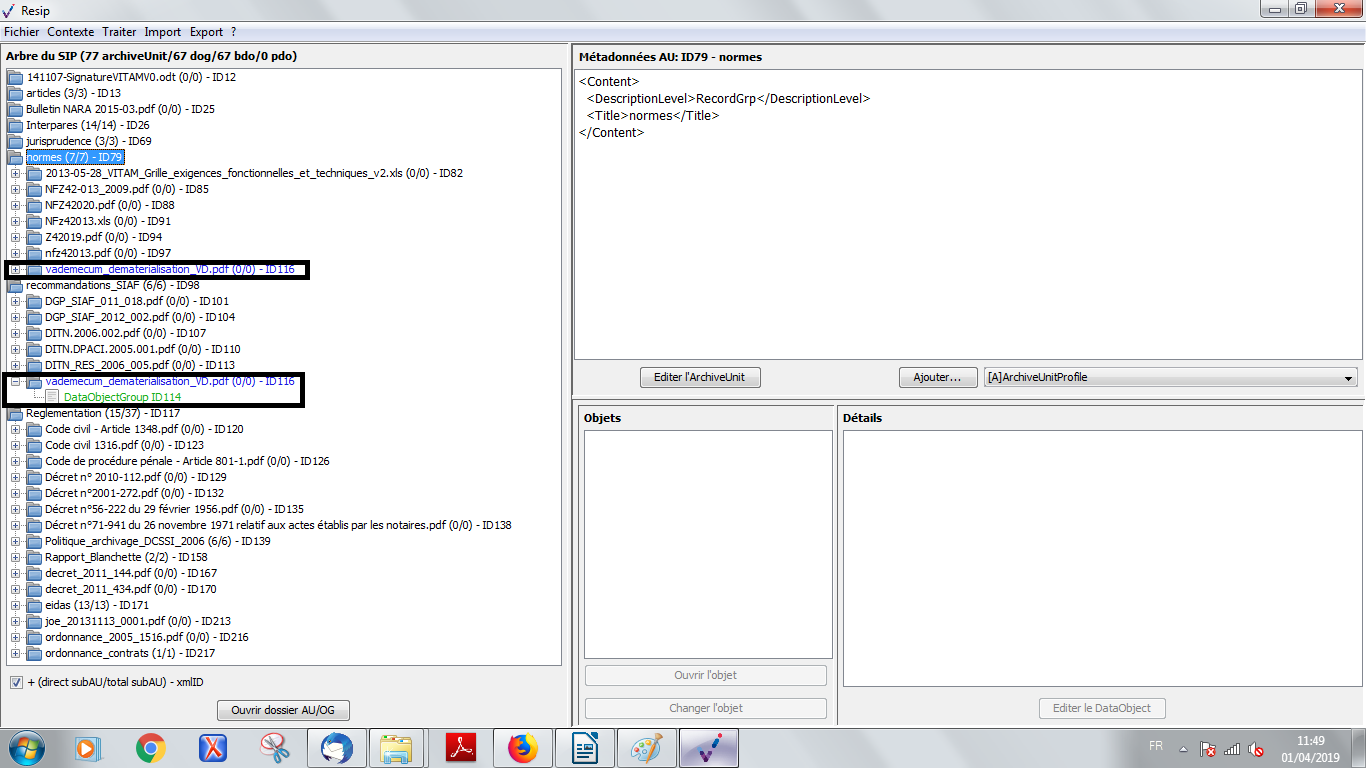Launch Firefox from the taskbar
Viewport: 1366px width, 768px height.
click(522, 747)
